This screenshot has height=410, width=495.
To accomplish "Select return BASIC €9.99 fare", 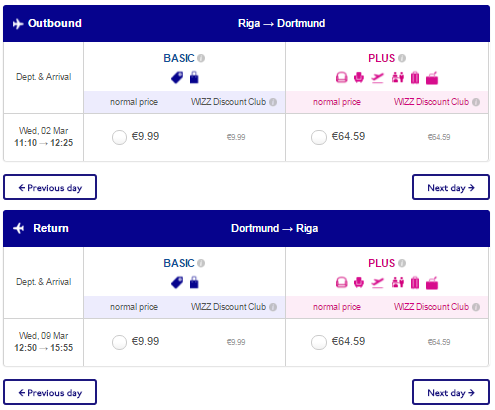I will coord(119,342).
